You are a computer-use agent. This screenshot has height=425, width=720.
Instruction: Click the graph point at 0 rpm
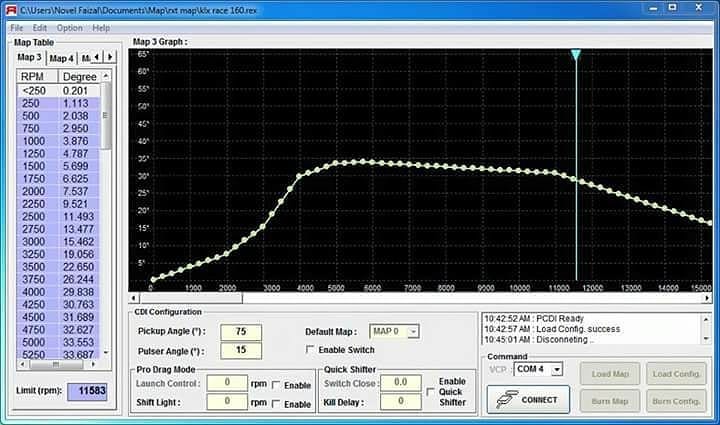tap(153, 279)
